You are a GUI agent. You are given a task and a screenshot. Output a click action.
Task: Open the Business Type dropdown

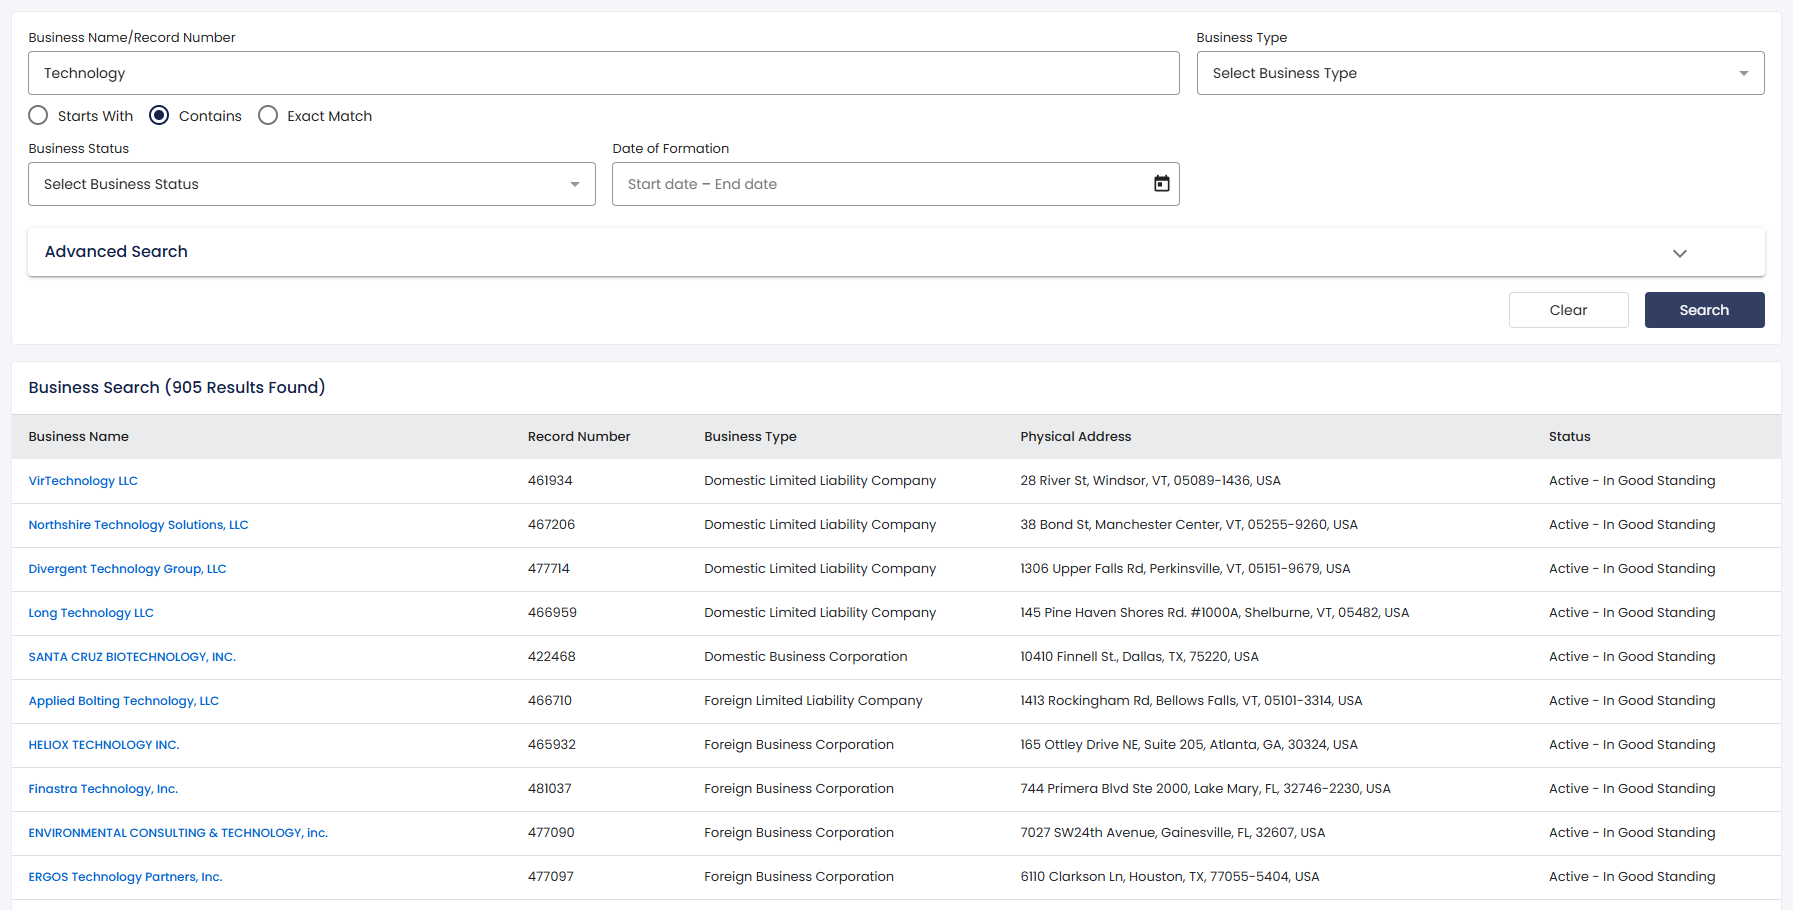point(1479,73)
